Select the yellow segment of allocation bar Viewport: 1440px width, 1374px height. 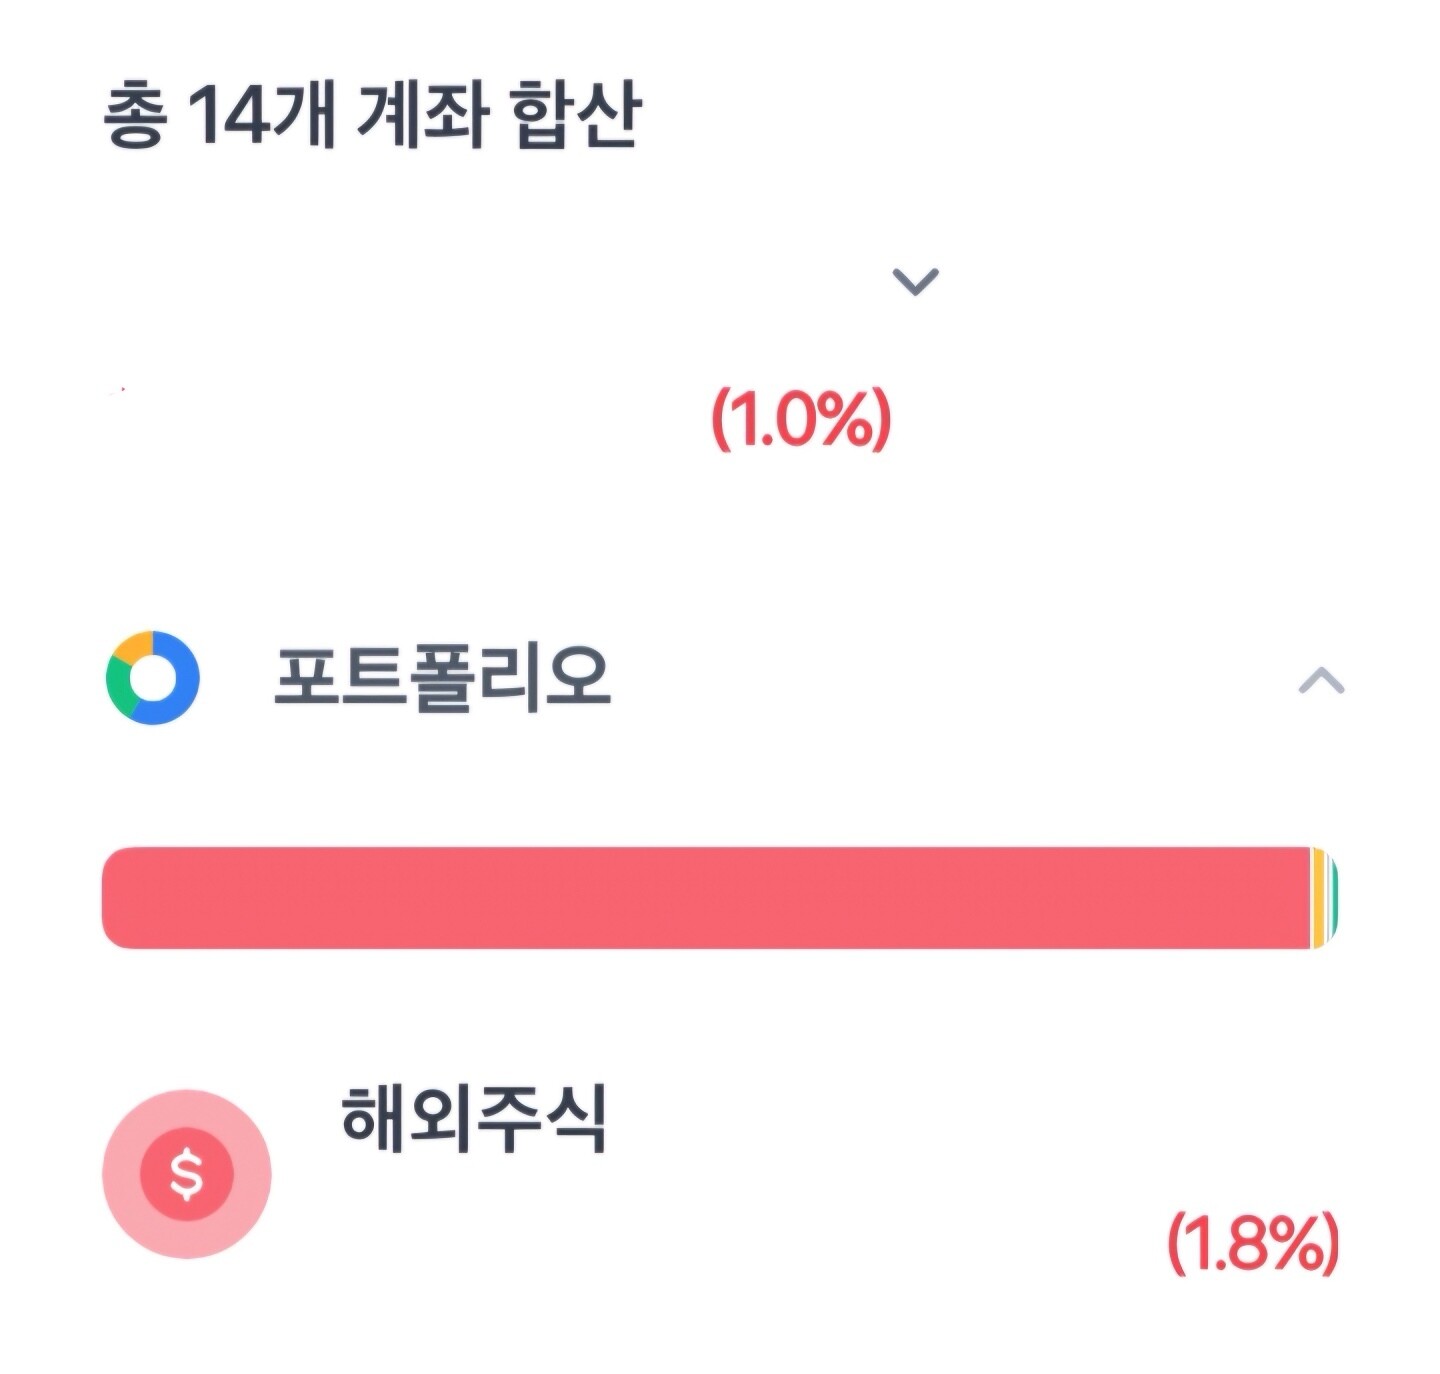1319,897
